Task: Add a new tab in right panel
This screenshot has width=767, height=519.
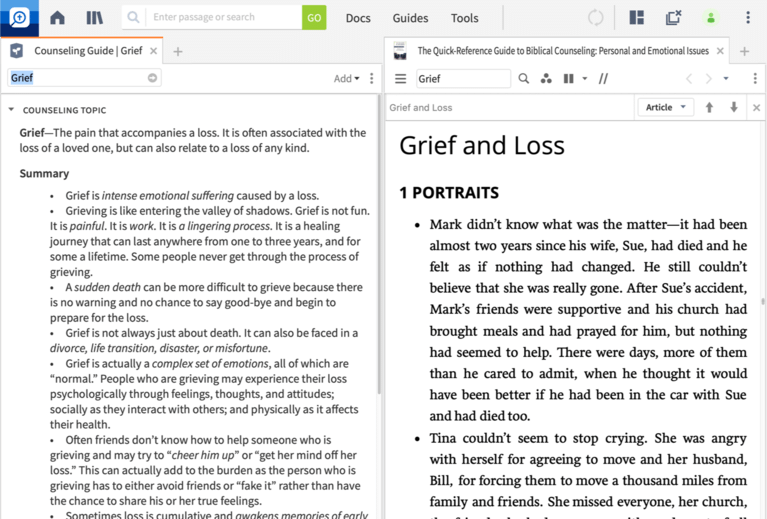Action: tap(744, 51)
